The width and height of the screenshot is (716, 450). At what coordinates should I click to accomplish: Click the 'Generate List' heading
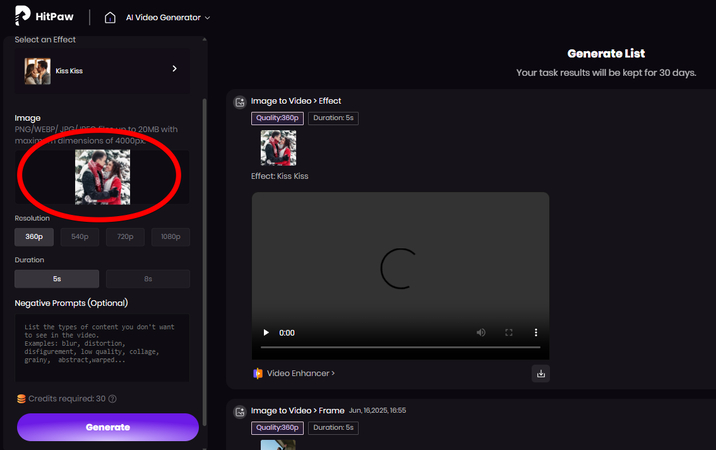pos(606,53)
